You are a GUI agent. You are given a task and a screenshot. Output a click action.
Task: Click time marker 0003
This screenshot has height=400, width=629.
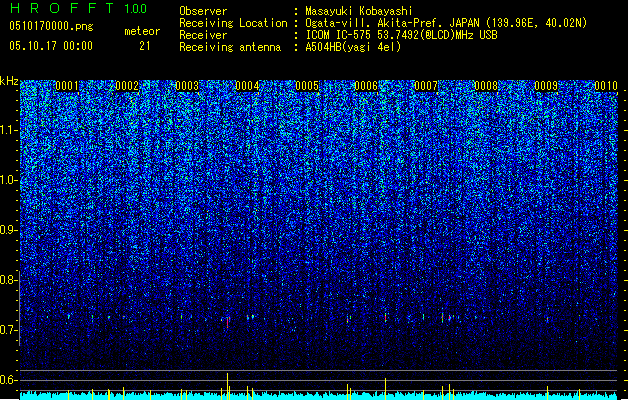[187, 86]
